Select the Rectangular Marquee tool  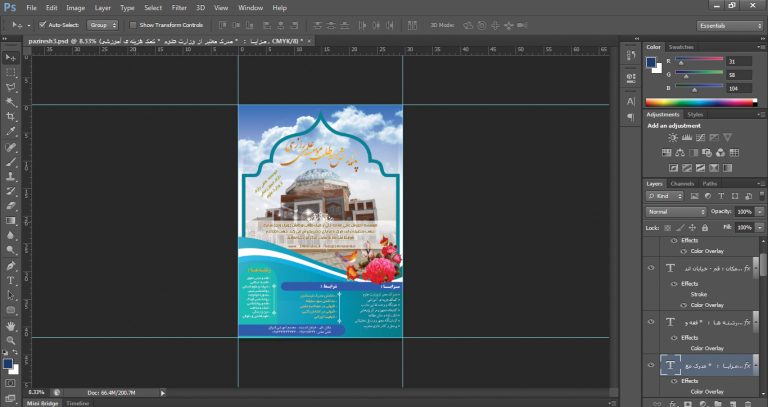[10, 73]
